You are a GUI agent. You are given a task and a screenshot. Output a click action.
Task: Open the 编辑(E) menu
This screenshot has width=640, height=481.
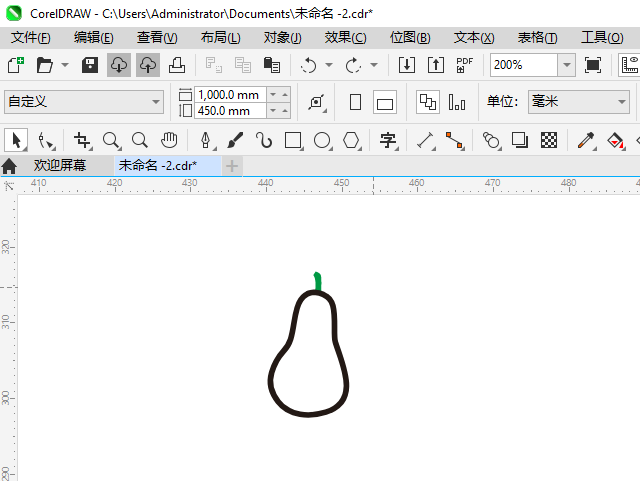(93, 38)
